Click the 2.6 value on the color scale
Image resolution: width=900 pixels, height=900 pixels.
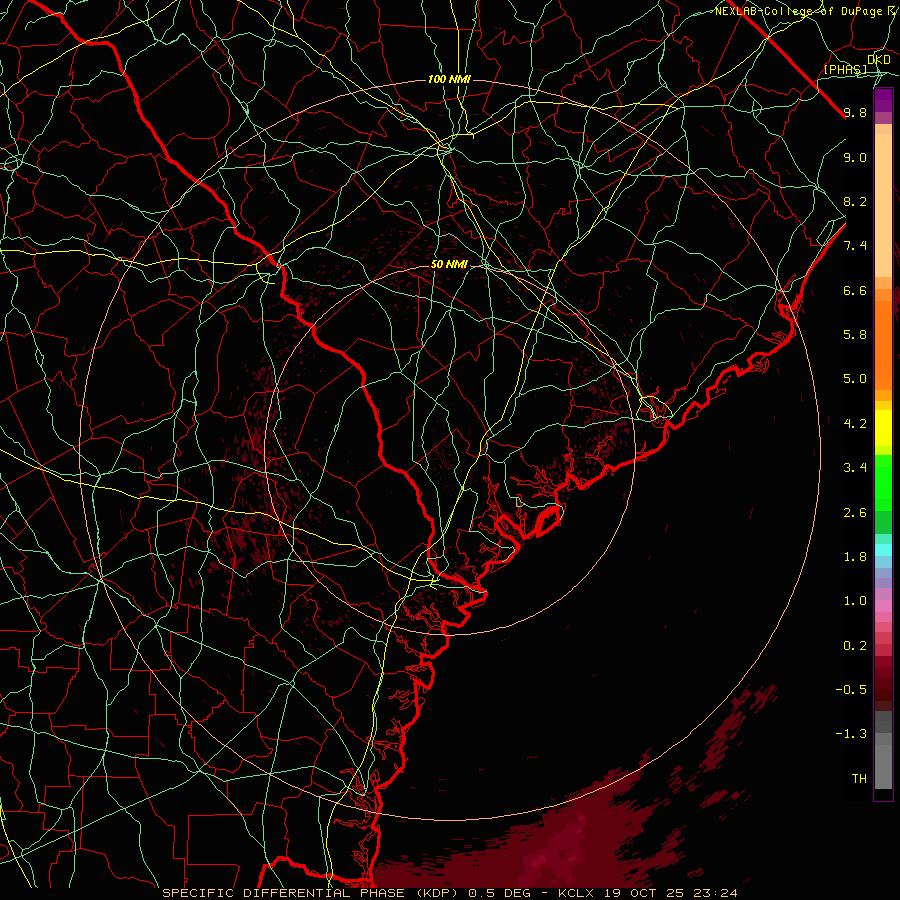[x=855, y=513]
